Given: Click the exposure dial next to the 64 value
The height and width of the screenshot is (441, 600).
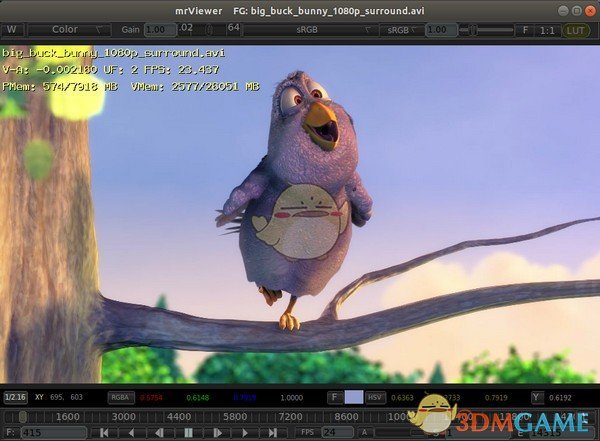Looking at the screenshot, I should coord(209,29).
